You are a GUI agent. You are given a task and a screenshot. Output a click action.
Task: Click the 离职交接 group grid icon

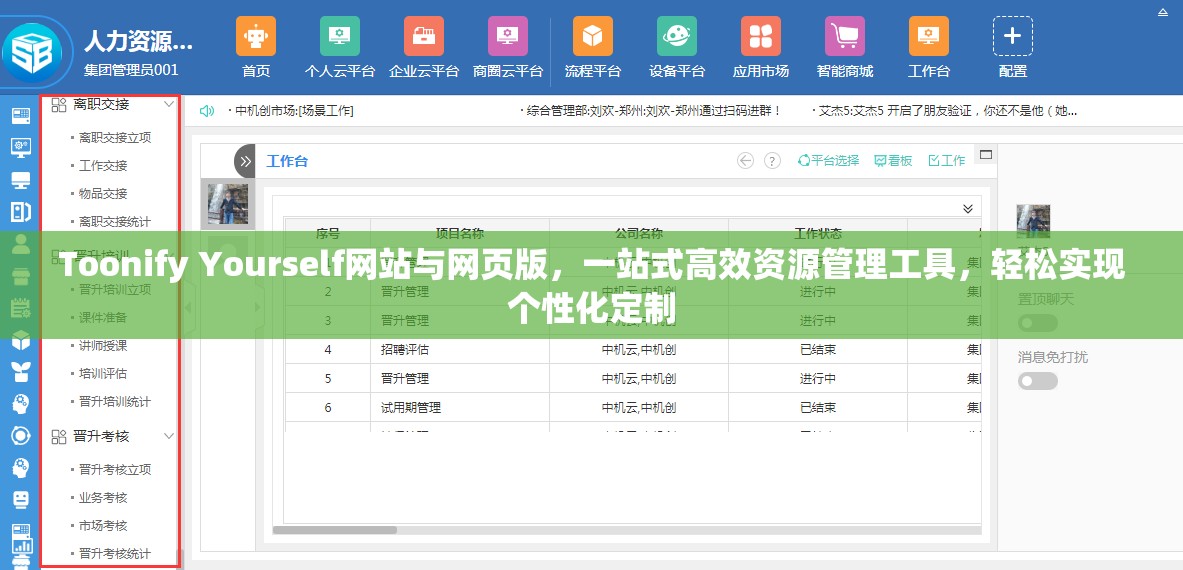59,105
